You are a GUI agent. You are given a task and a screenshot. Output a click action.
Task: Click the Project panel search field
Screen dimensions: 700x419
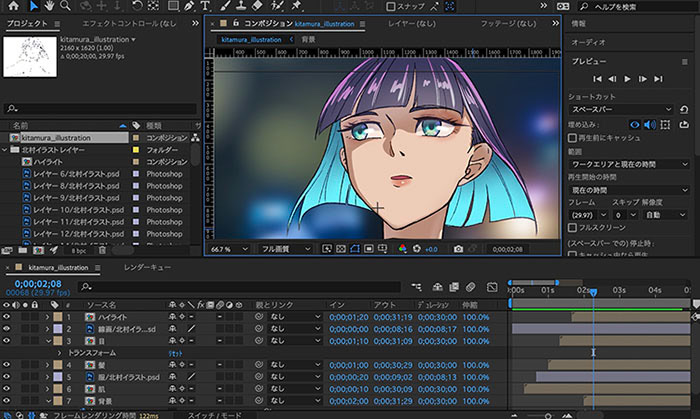pos(100,108)
